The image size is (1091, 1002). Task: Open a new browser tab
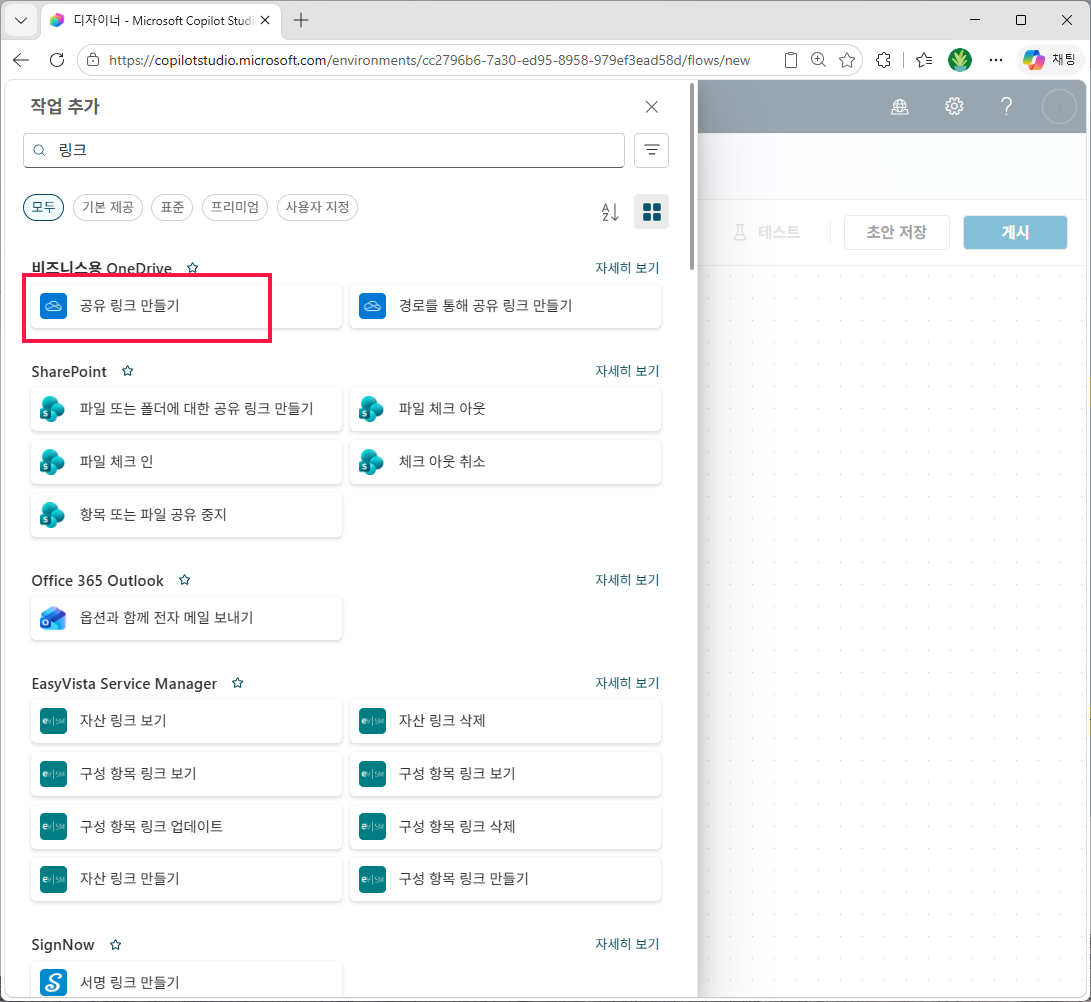(x=301, y=20)
